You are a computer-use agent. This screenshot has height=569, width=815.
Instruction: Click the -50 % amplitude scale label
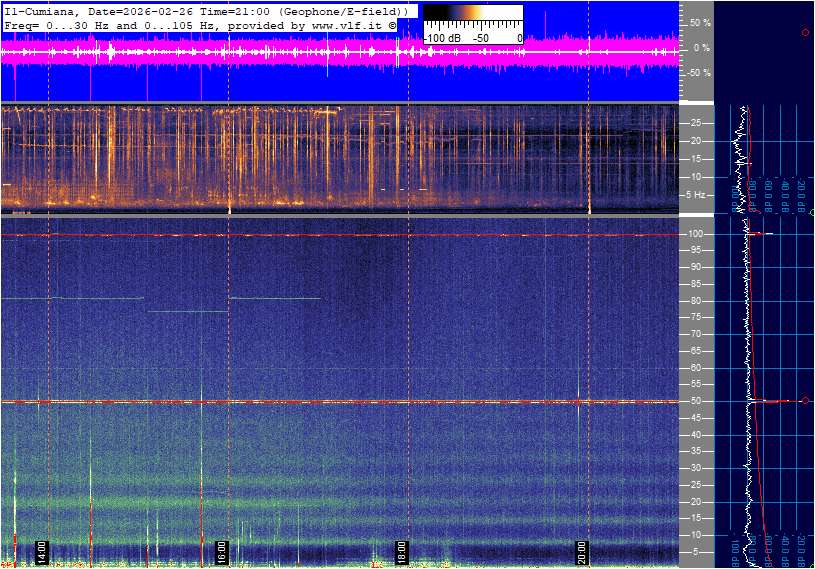click(698, 73)
